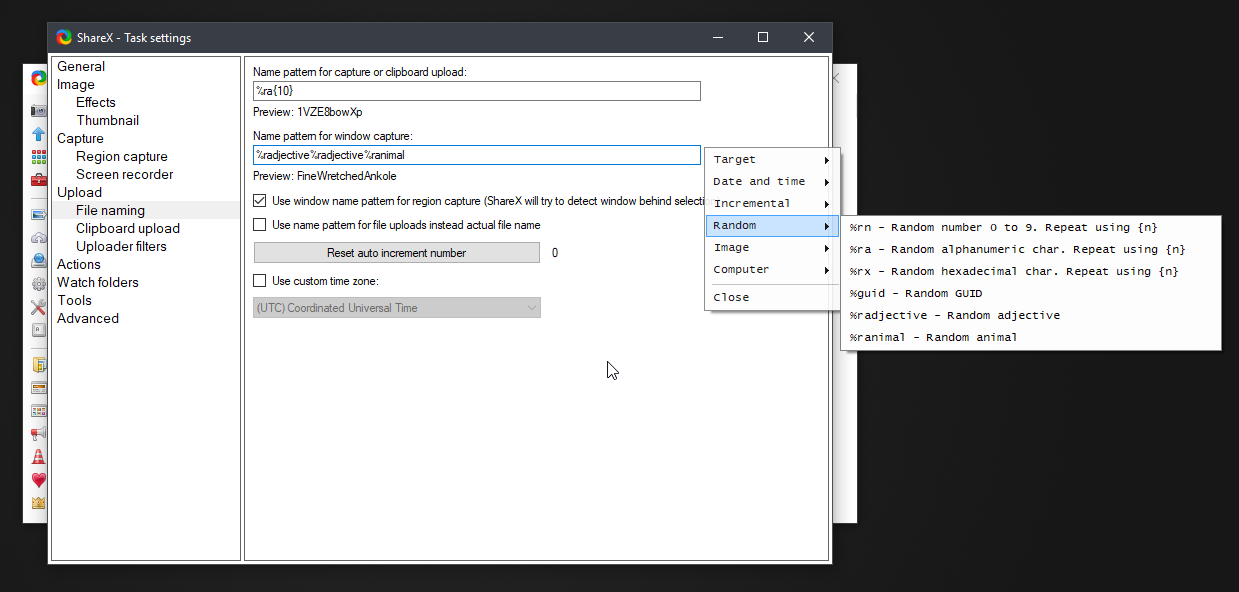Open the red Tools toolbox icon
This screenshot has height=592, width=1239.
tap(38, 180)
